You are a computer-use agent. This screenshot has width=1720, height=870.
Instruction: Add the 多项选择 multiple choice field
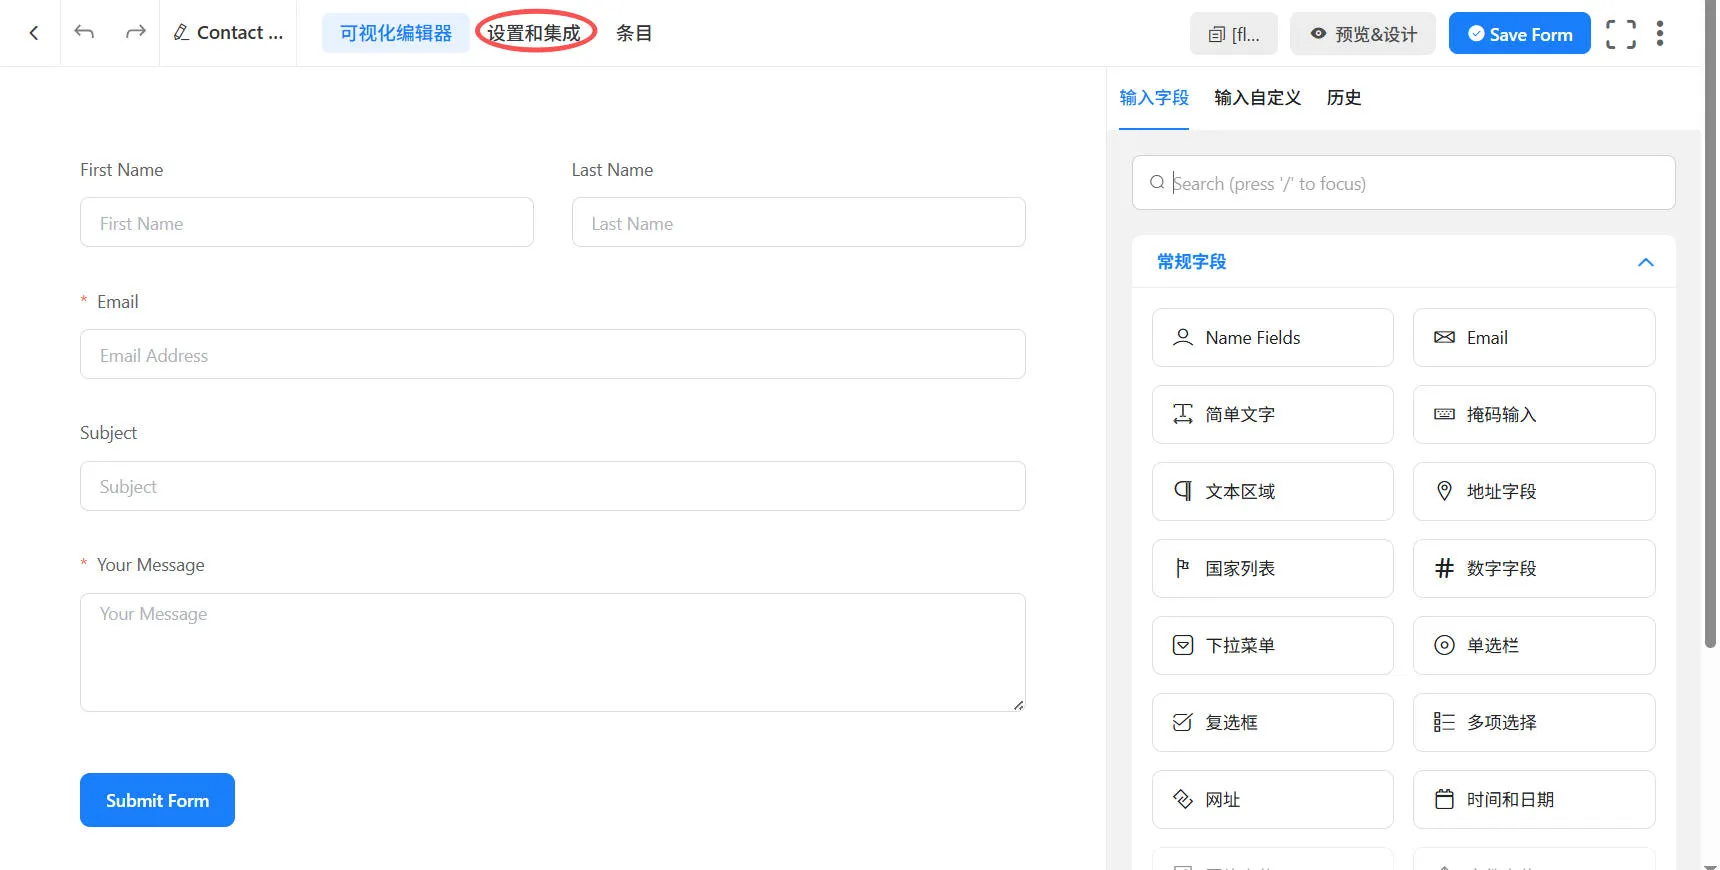tap(1533, 723)
